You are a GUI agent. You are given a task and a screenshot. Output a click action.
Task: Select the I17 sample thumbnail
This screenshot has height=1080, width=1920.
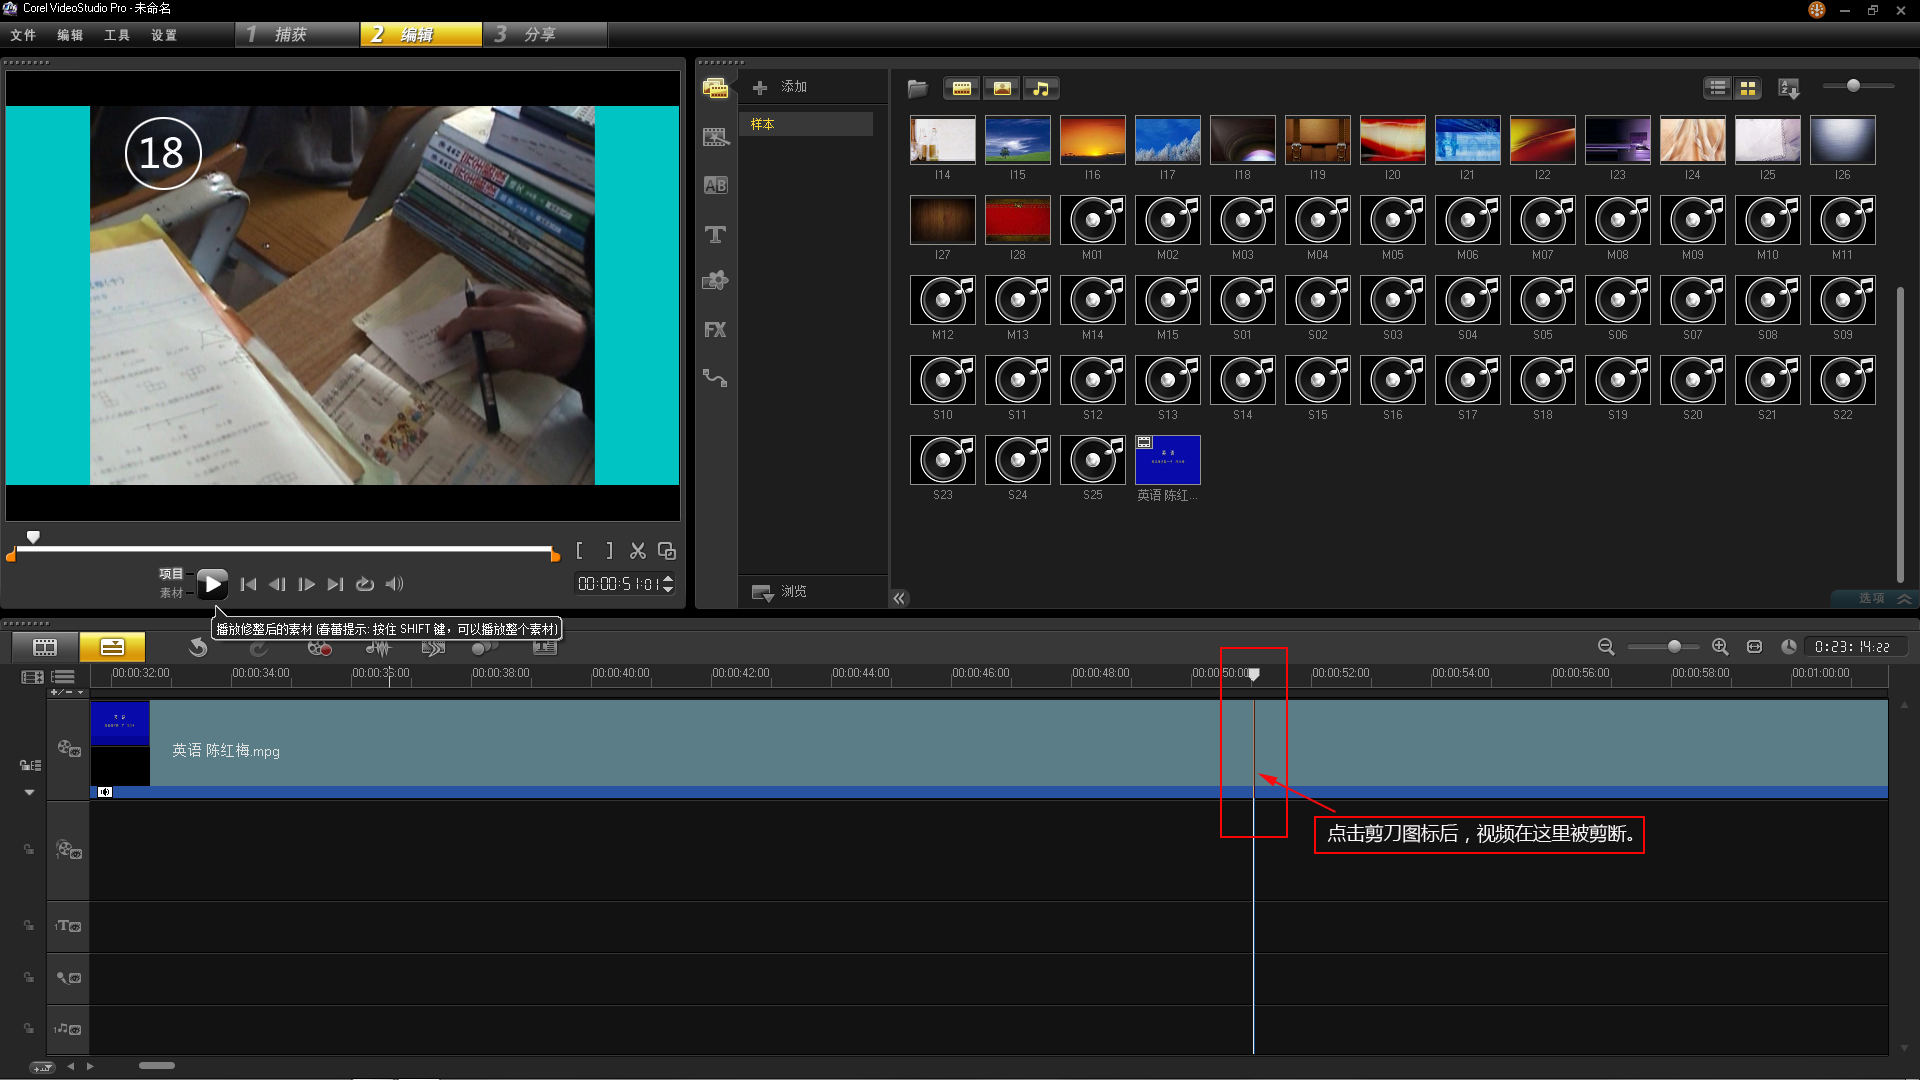(1167, 140)
